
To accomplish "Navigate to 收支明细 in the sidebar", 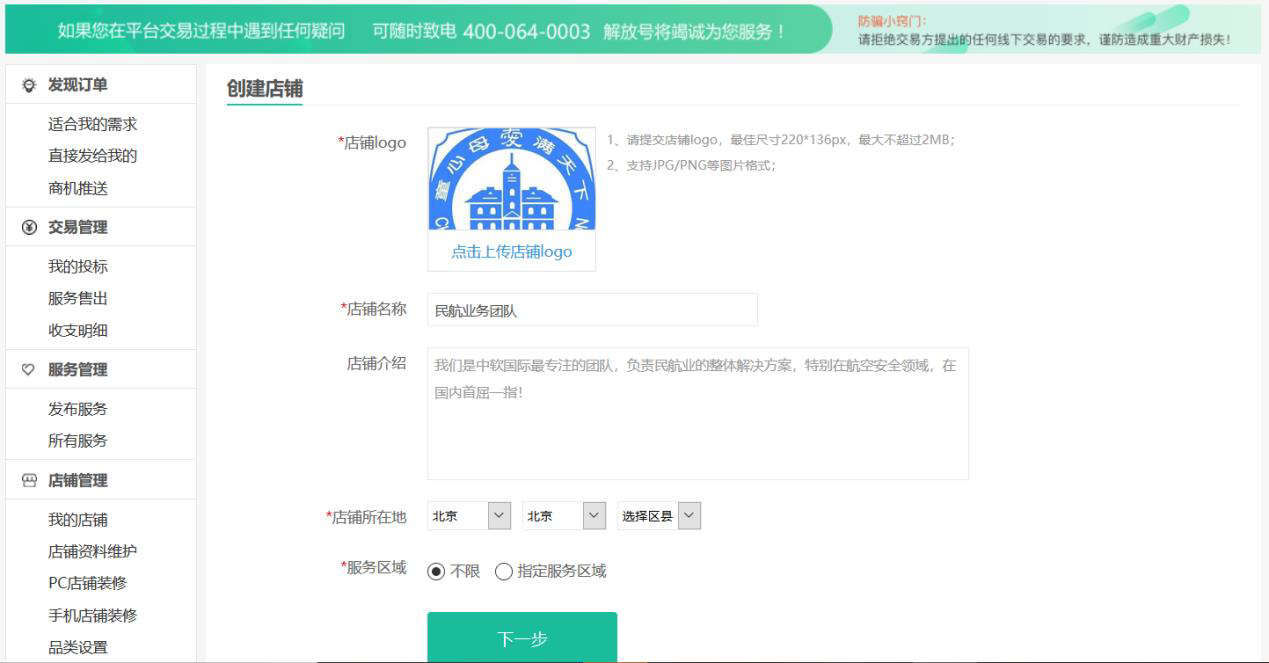I will (78, 331).
